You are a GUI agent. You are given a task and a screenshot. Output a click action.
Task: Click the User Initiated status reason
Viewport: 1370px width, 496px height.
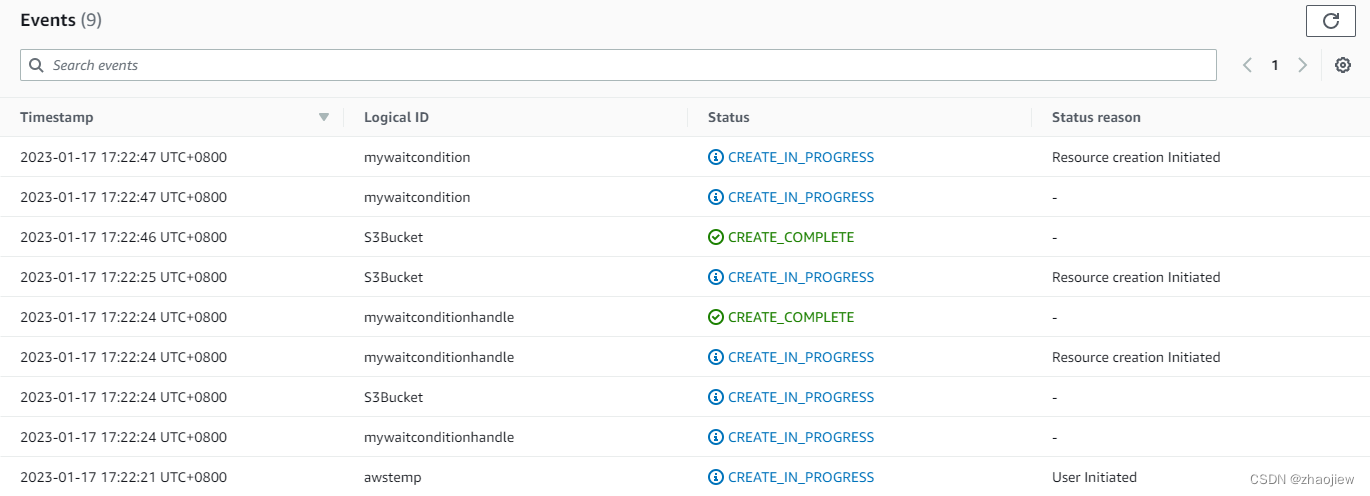tap(1094, 477)
